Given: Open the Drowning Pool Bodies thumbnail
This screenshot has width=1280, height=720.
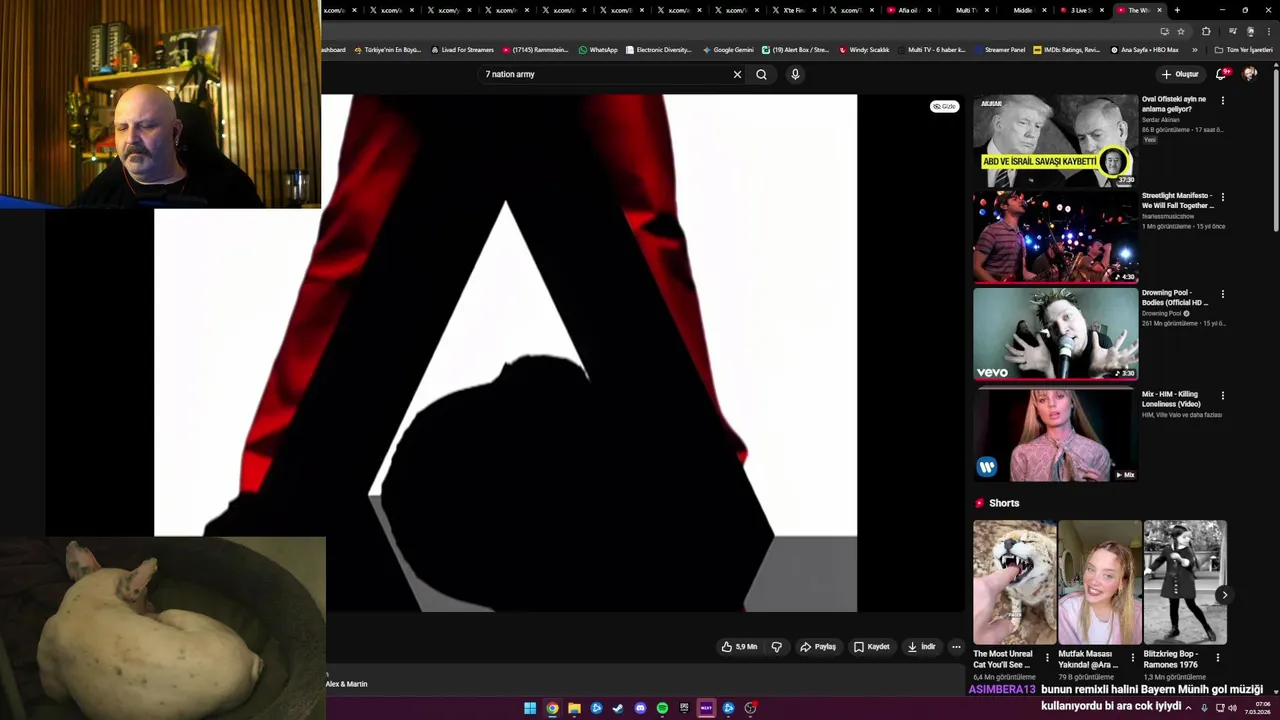Looking at the screenshot, I should pyautogui.click(x=1055, y=335).
